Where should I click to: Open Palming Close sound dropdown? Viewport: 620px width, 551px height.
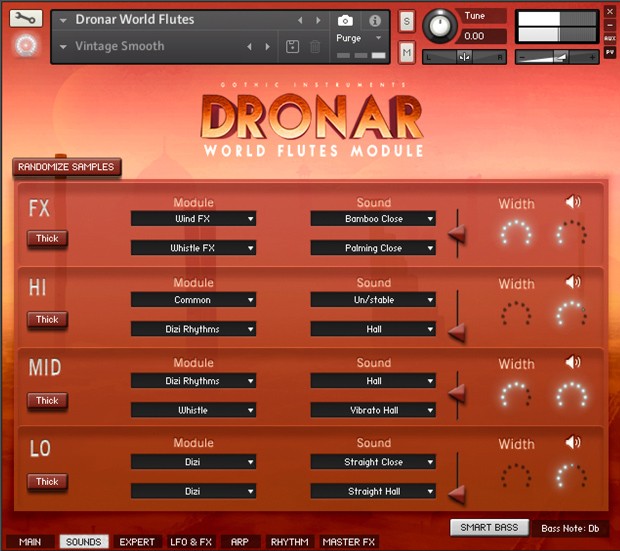tap(373, 248)
